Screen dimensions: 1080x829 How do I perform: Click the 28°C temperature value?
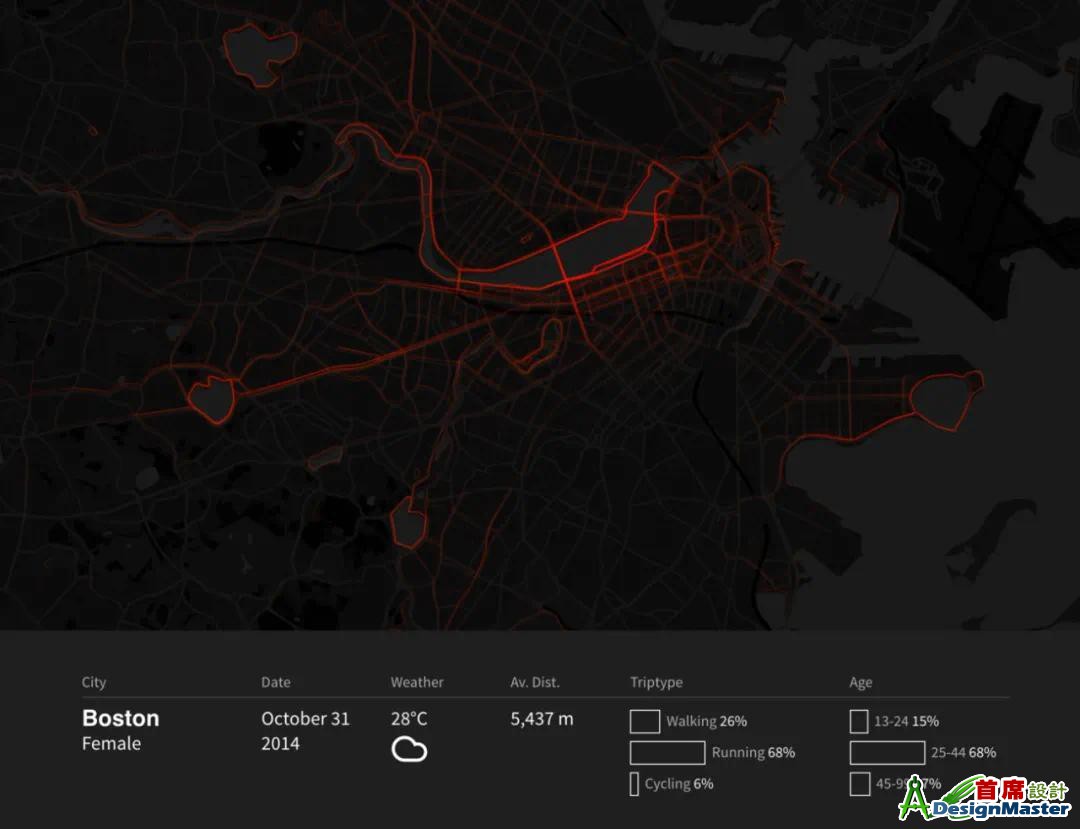(x=409, y=719)
